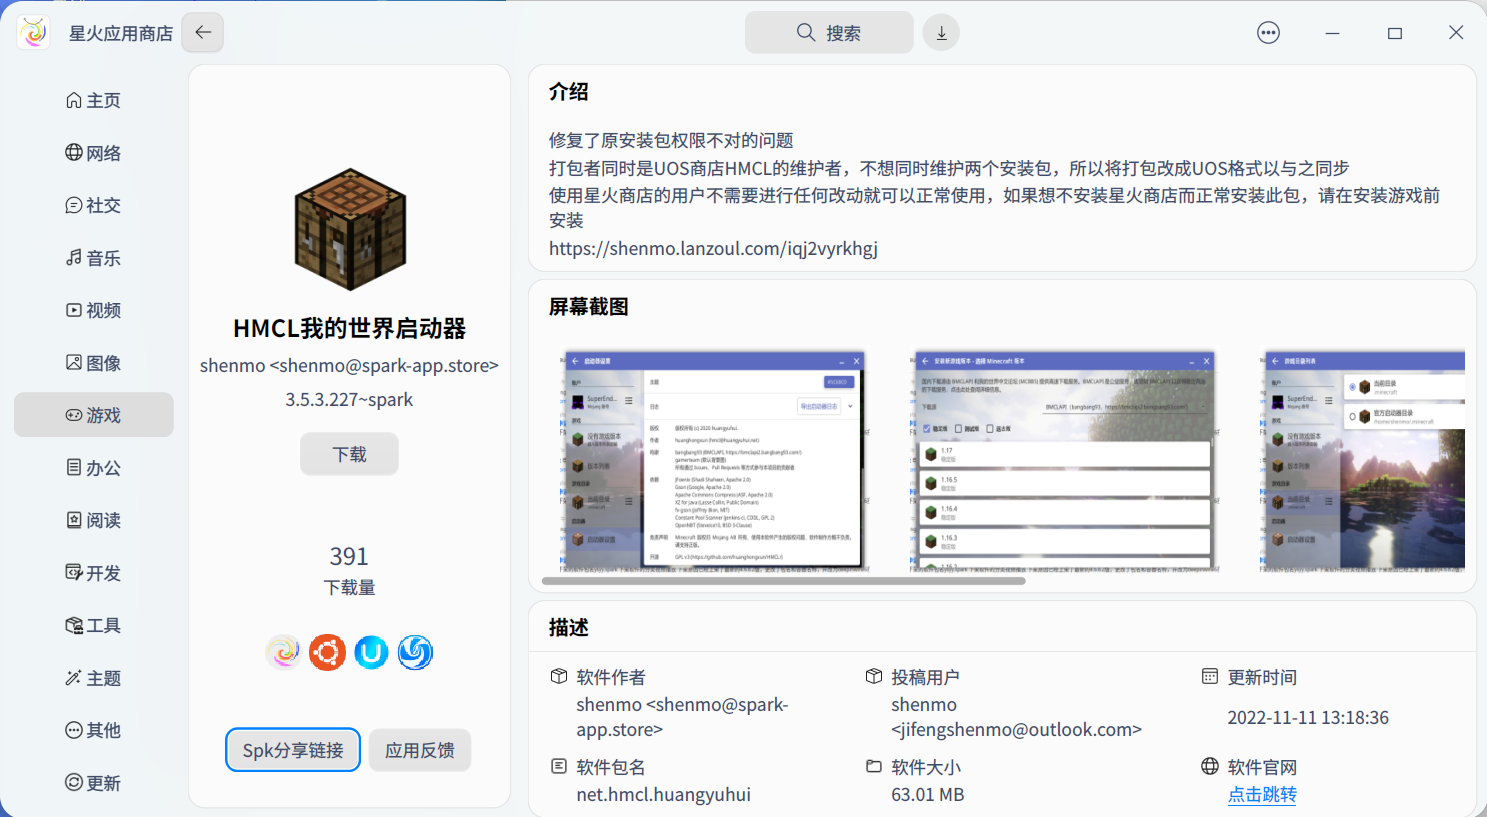Open the 音乐 category
The image size is (1487, 817).
coord(94,258)
